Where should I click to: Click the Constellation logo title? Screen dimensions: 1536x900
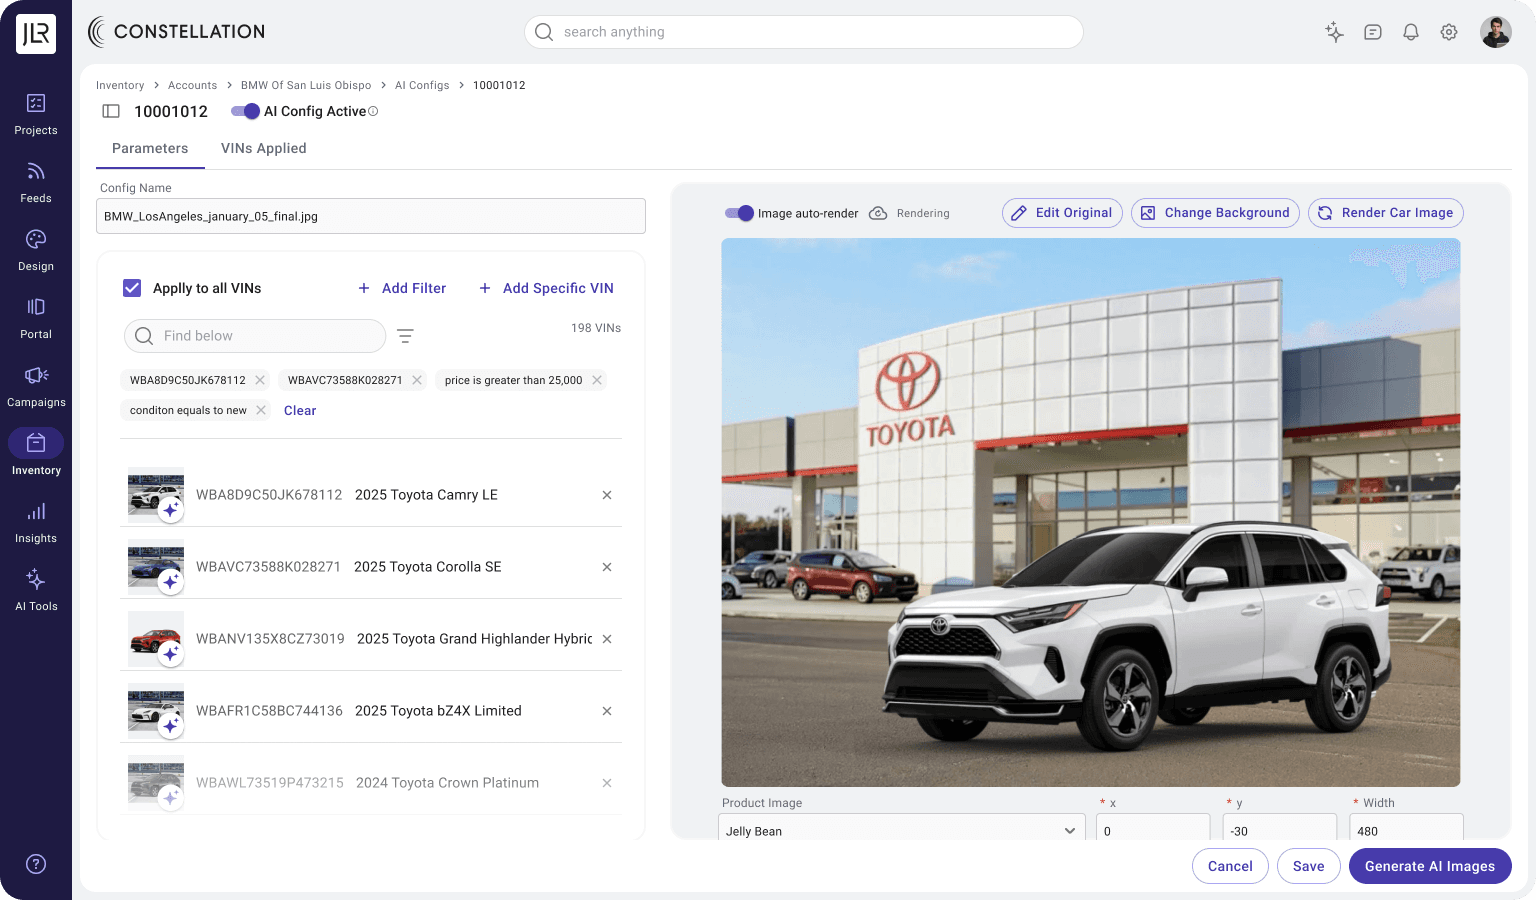(x=176, y=32)
